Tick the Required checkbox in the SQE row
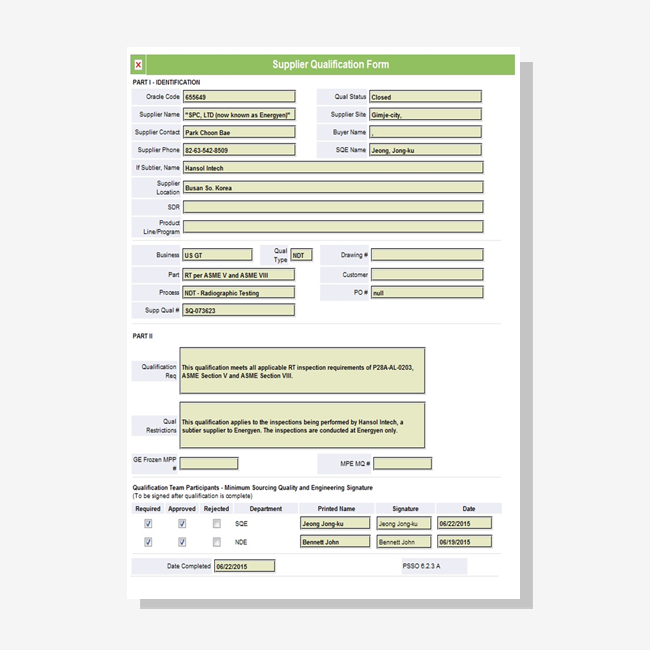 click(148, 524)
